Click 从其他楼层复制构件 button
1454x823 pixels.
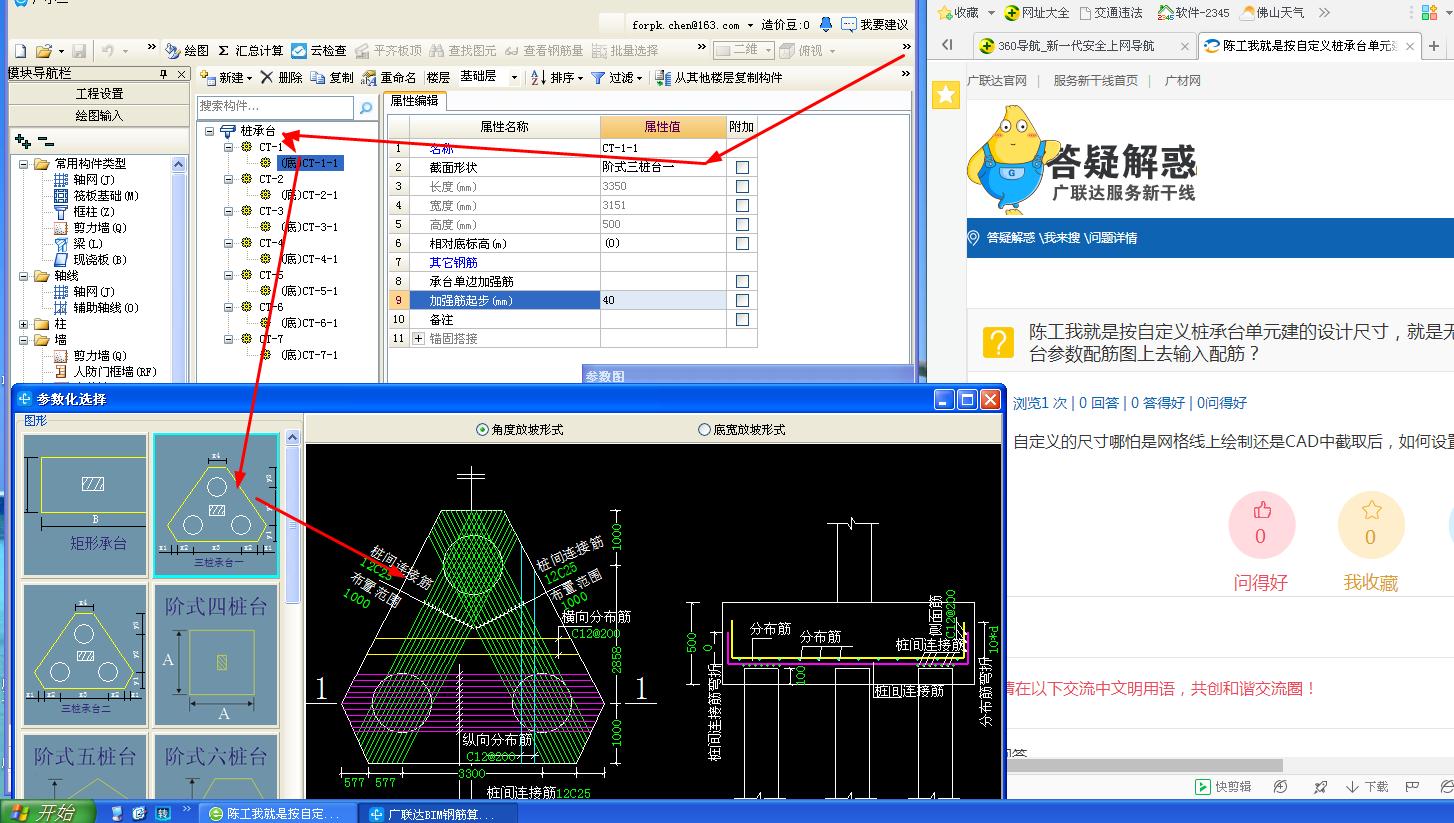[719, 77]
